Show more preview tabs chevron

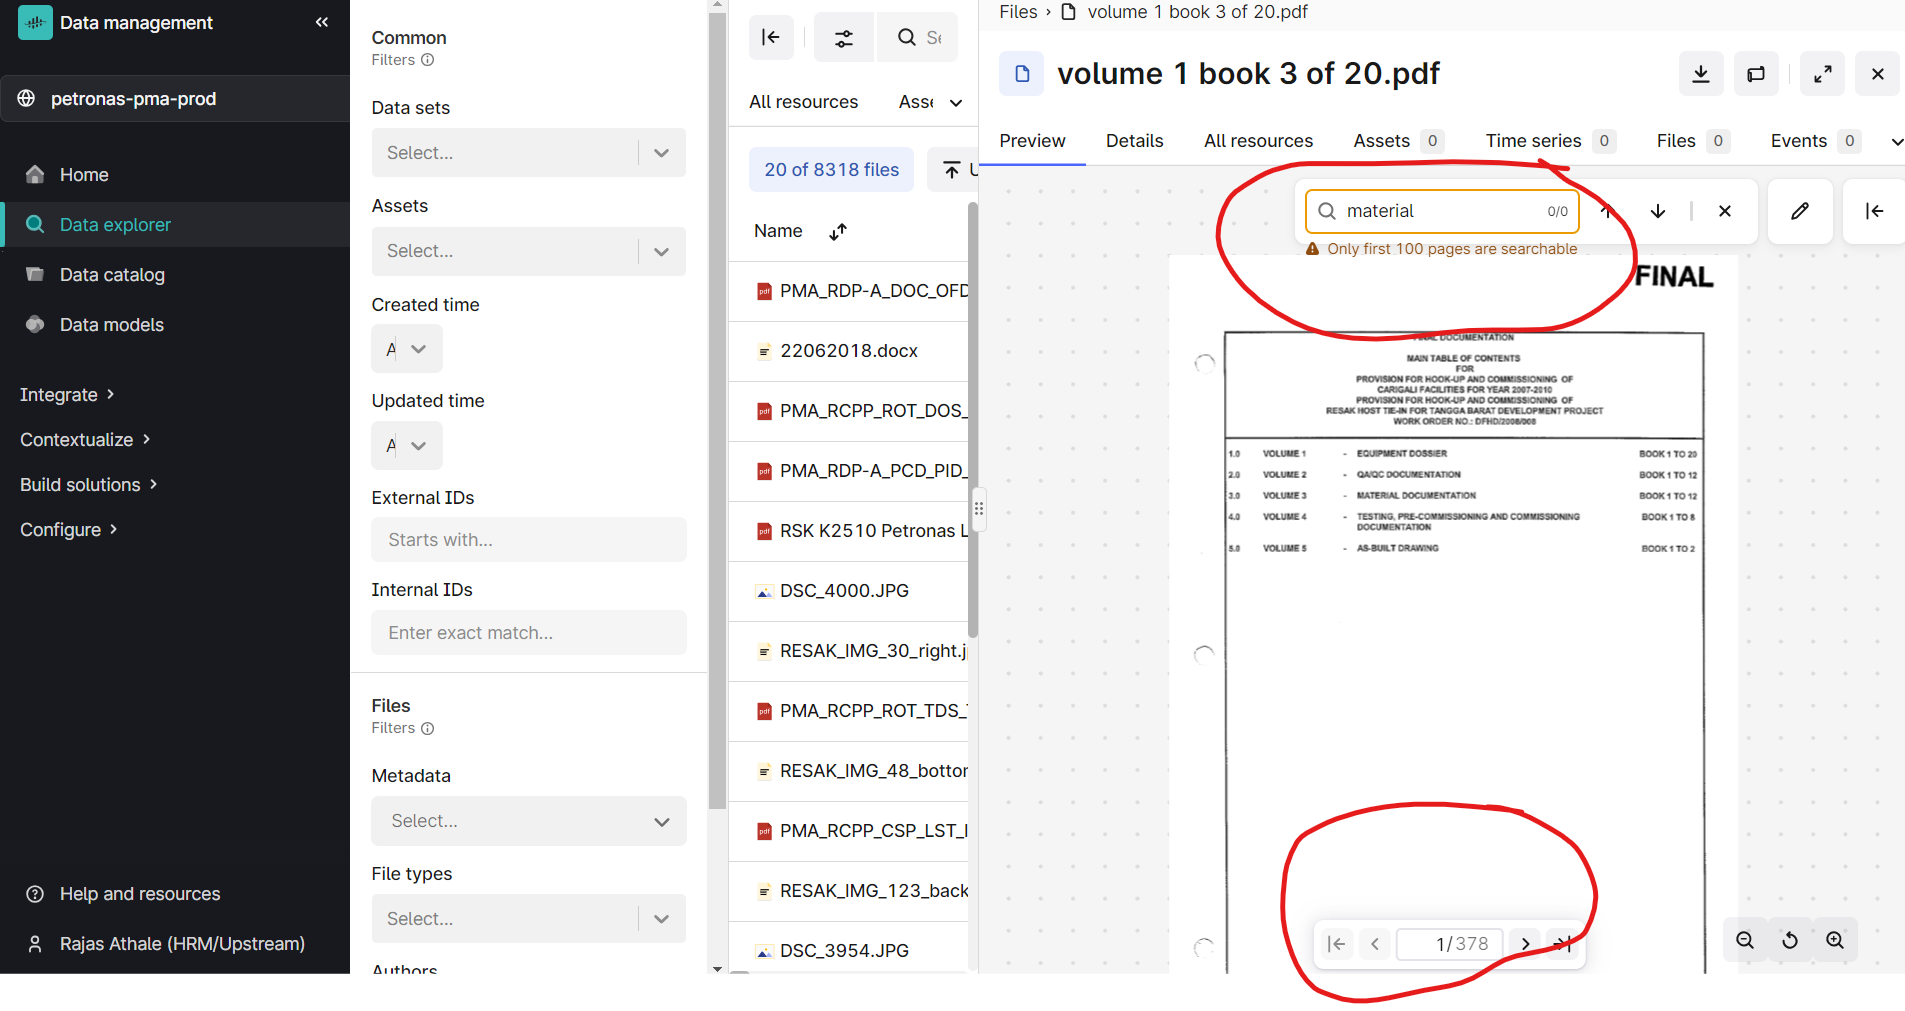(x=1896, y=142)
